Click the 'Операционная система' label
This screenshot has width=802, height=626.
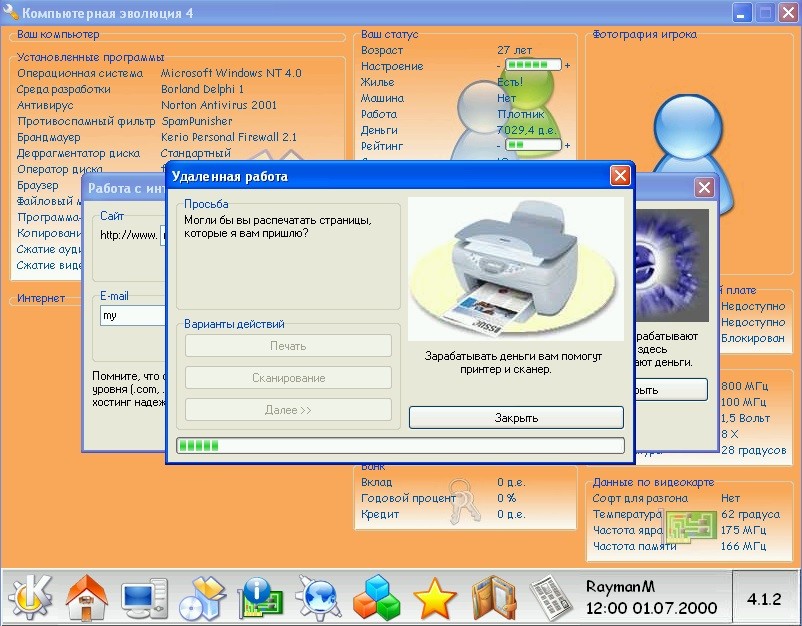(x=80, y=73)
